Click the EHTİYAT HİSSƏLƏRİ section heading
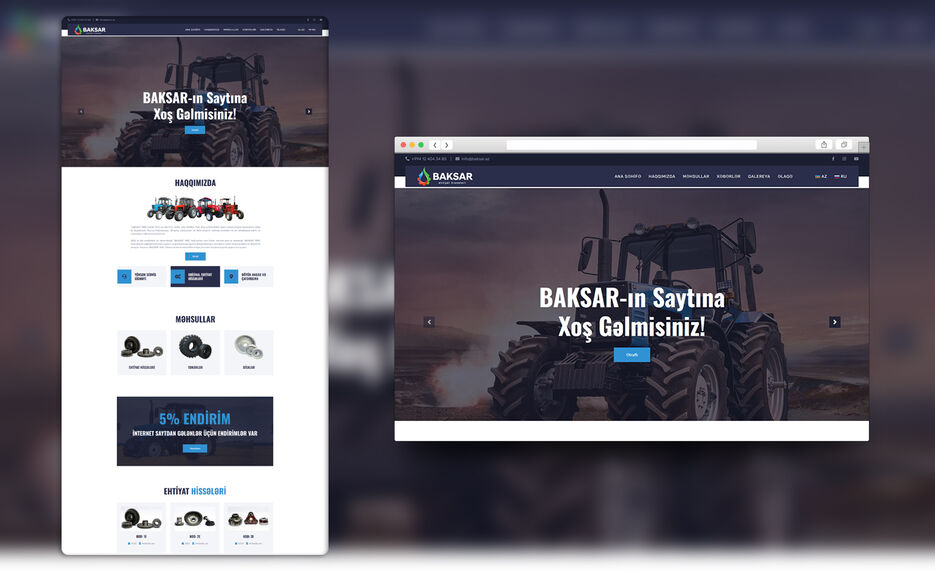The image size is (935, 573). (195, 491)
